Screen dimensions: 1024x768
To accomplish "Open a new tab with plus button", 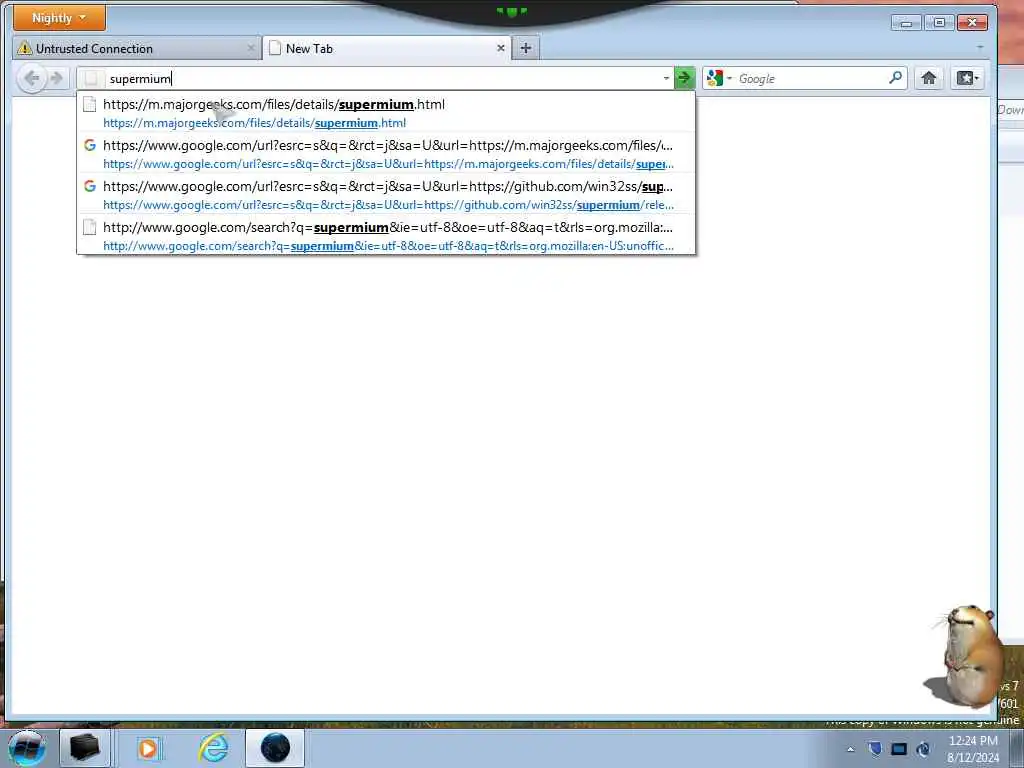I will [526, 48].
